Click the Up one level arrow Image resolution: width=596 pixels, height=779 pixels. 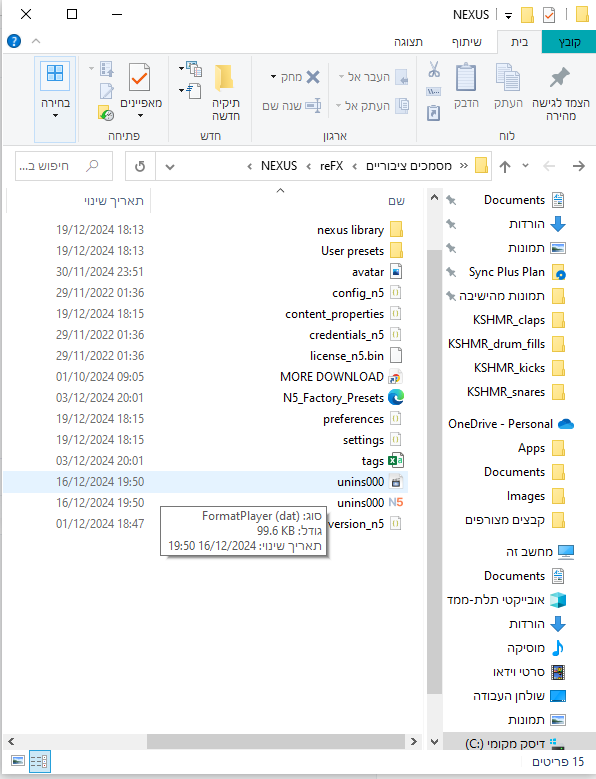pyautogui.click(x=505, y=166)
